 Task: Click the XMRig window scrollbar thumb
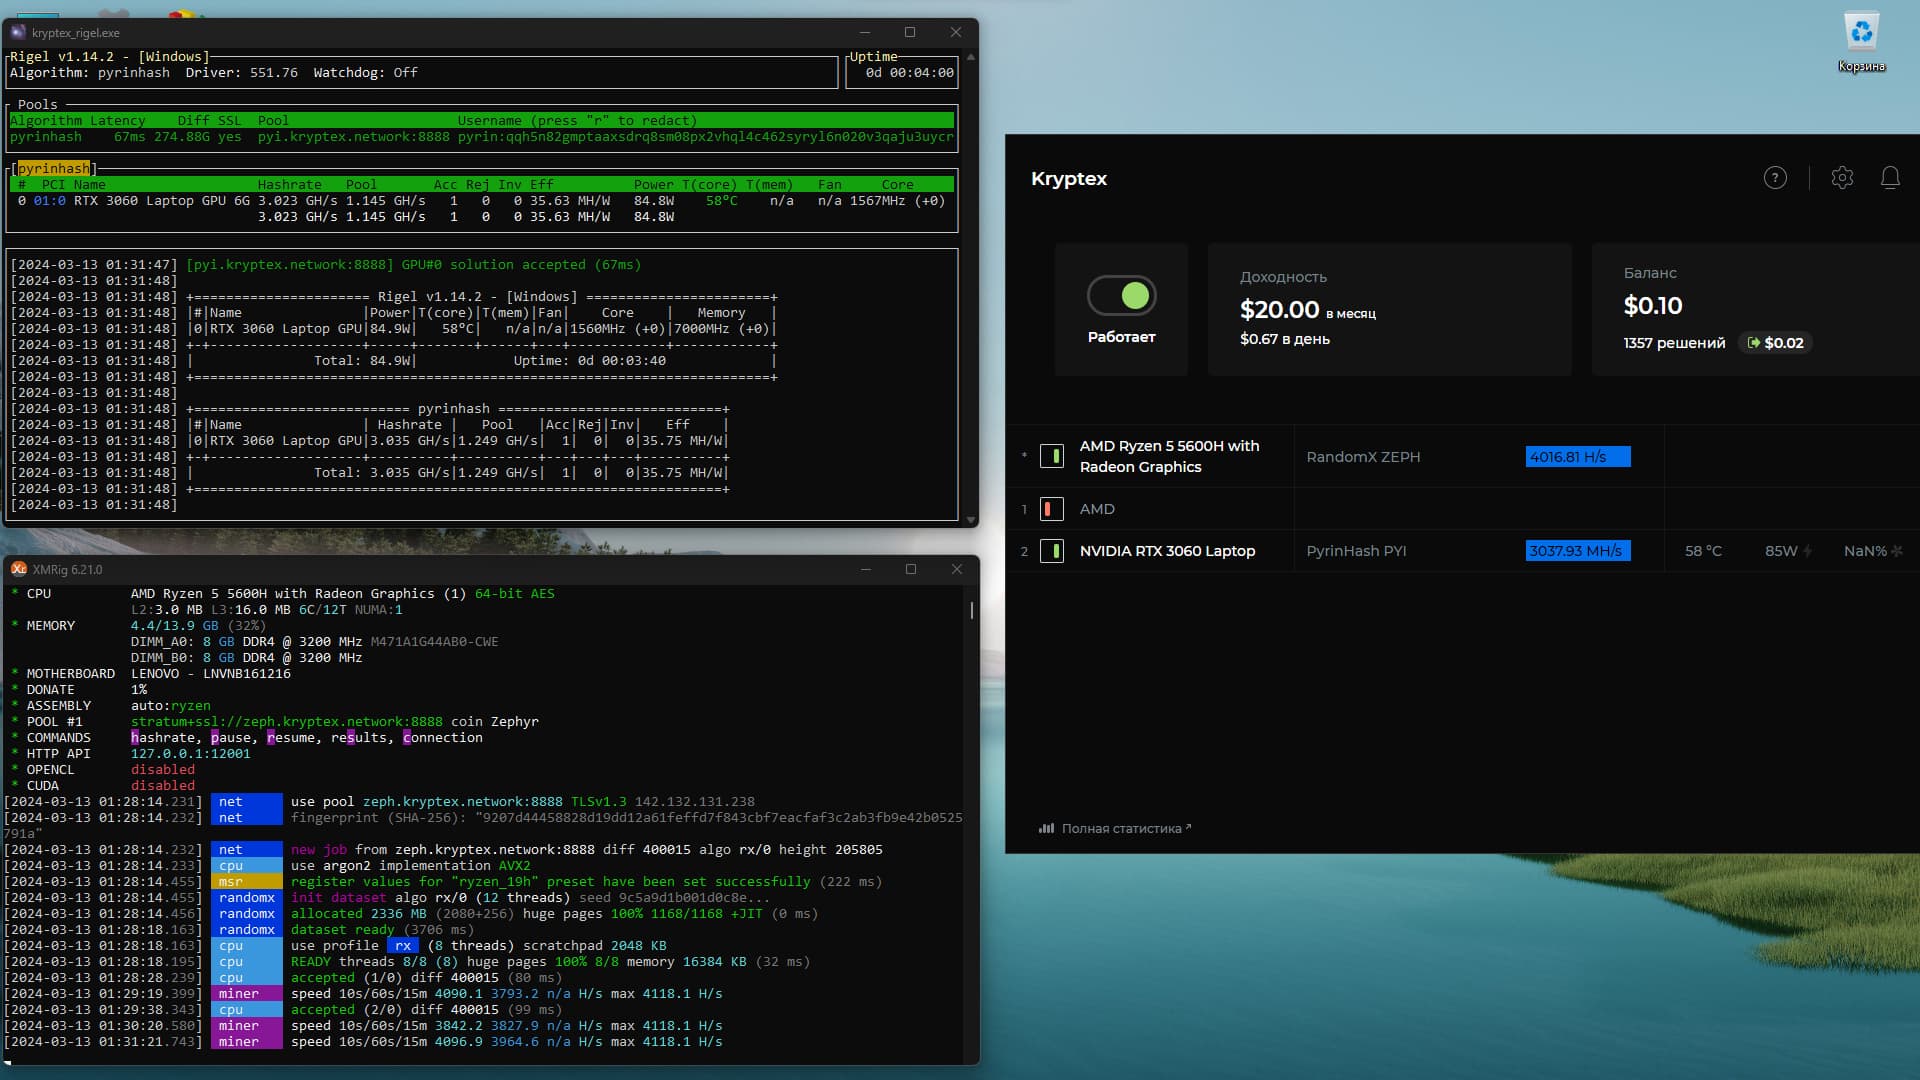972,609
